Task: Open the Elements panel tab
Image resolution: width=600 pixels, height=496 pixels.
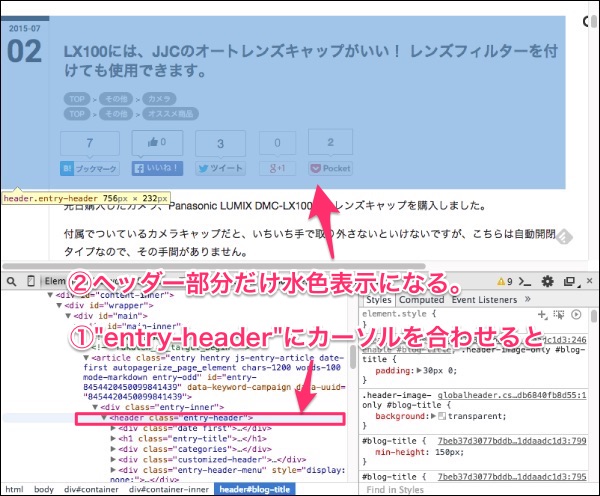Action: tap(55, 281)
